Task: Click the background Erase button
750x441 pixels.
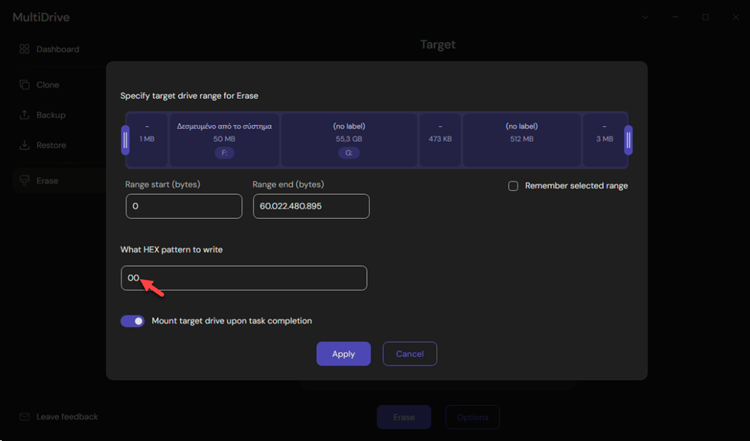Action: [404, 417]
